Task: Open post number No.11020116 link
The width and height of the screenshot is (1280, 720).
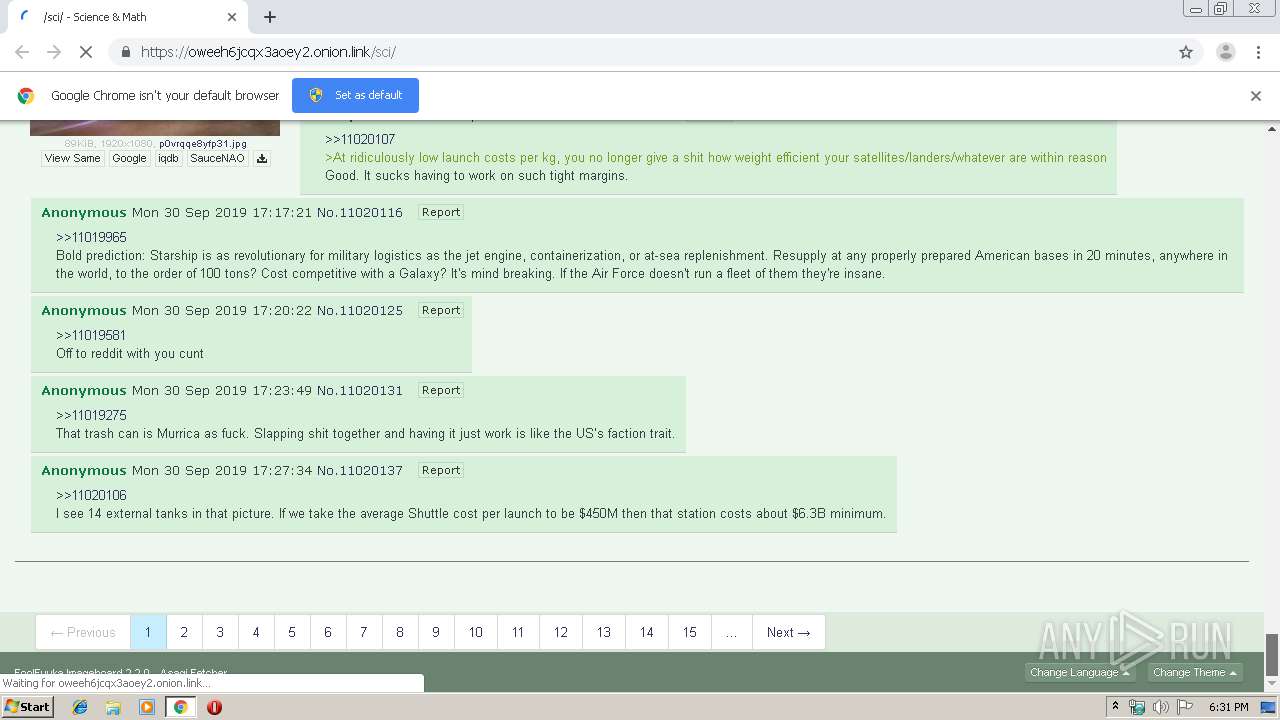Action: pyautogui.click(x=360, y=212)
